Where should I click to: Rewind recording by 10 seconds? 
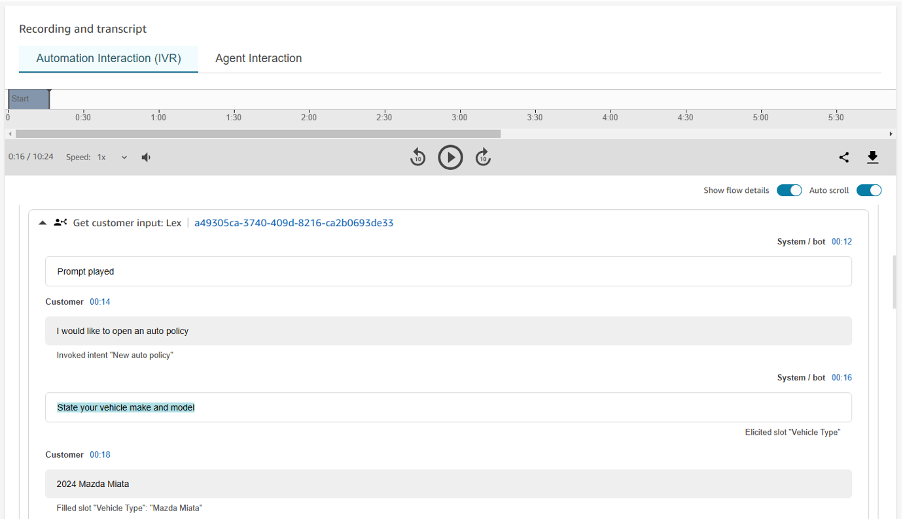click(x=417, y=157)
